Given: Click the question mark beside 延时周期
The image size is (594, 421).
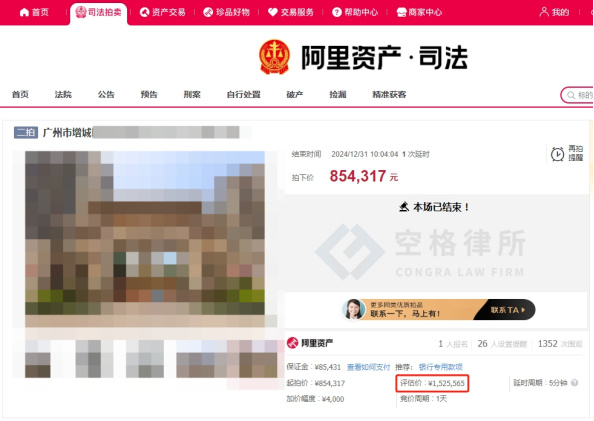Looking at the screenshot, I should [575, 383].
